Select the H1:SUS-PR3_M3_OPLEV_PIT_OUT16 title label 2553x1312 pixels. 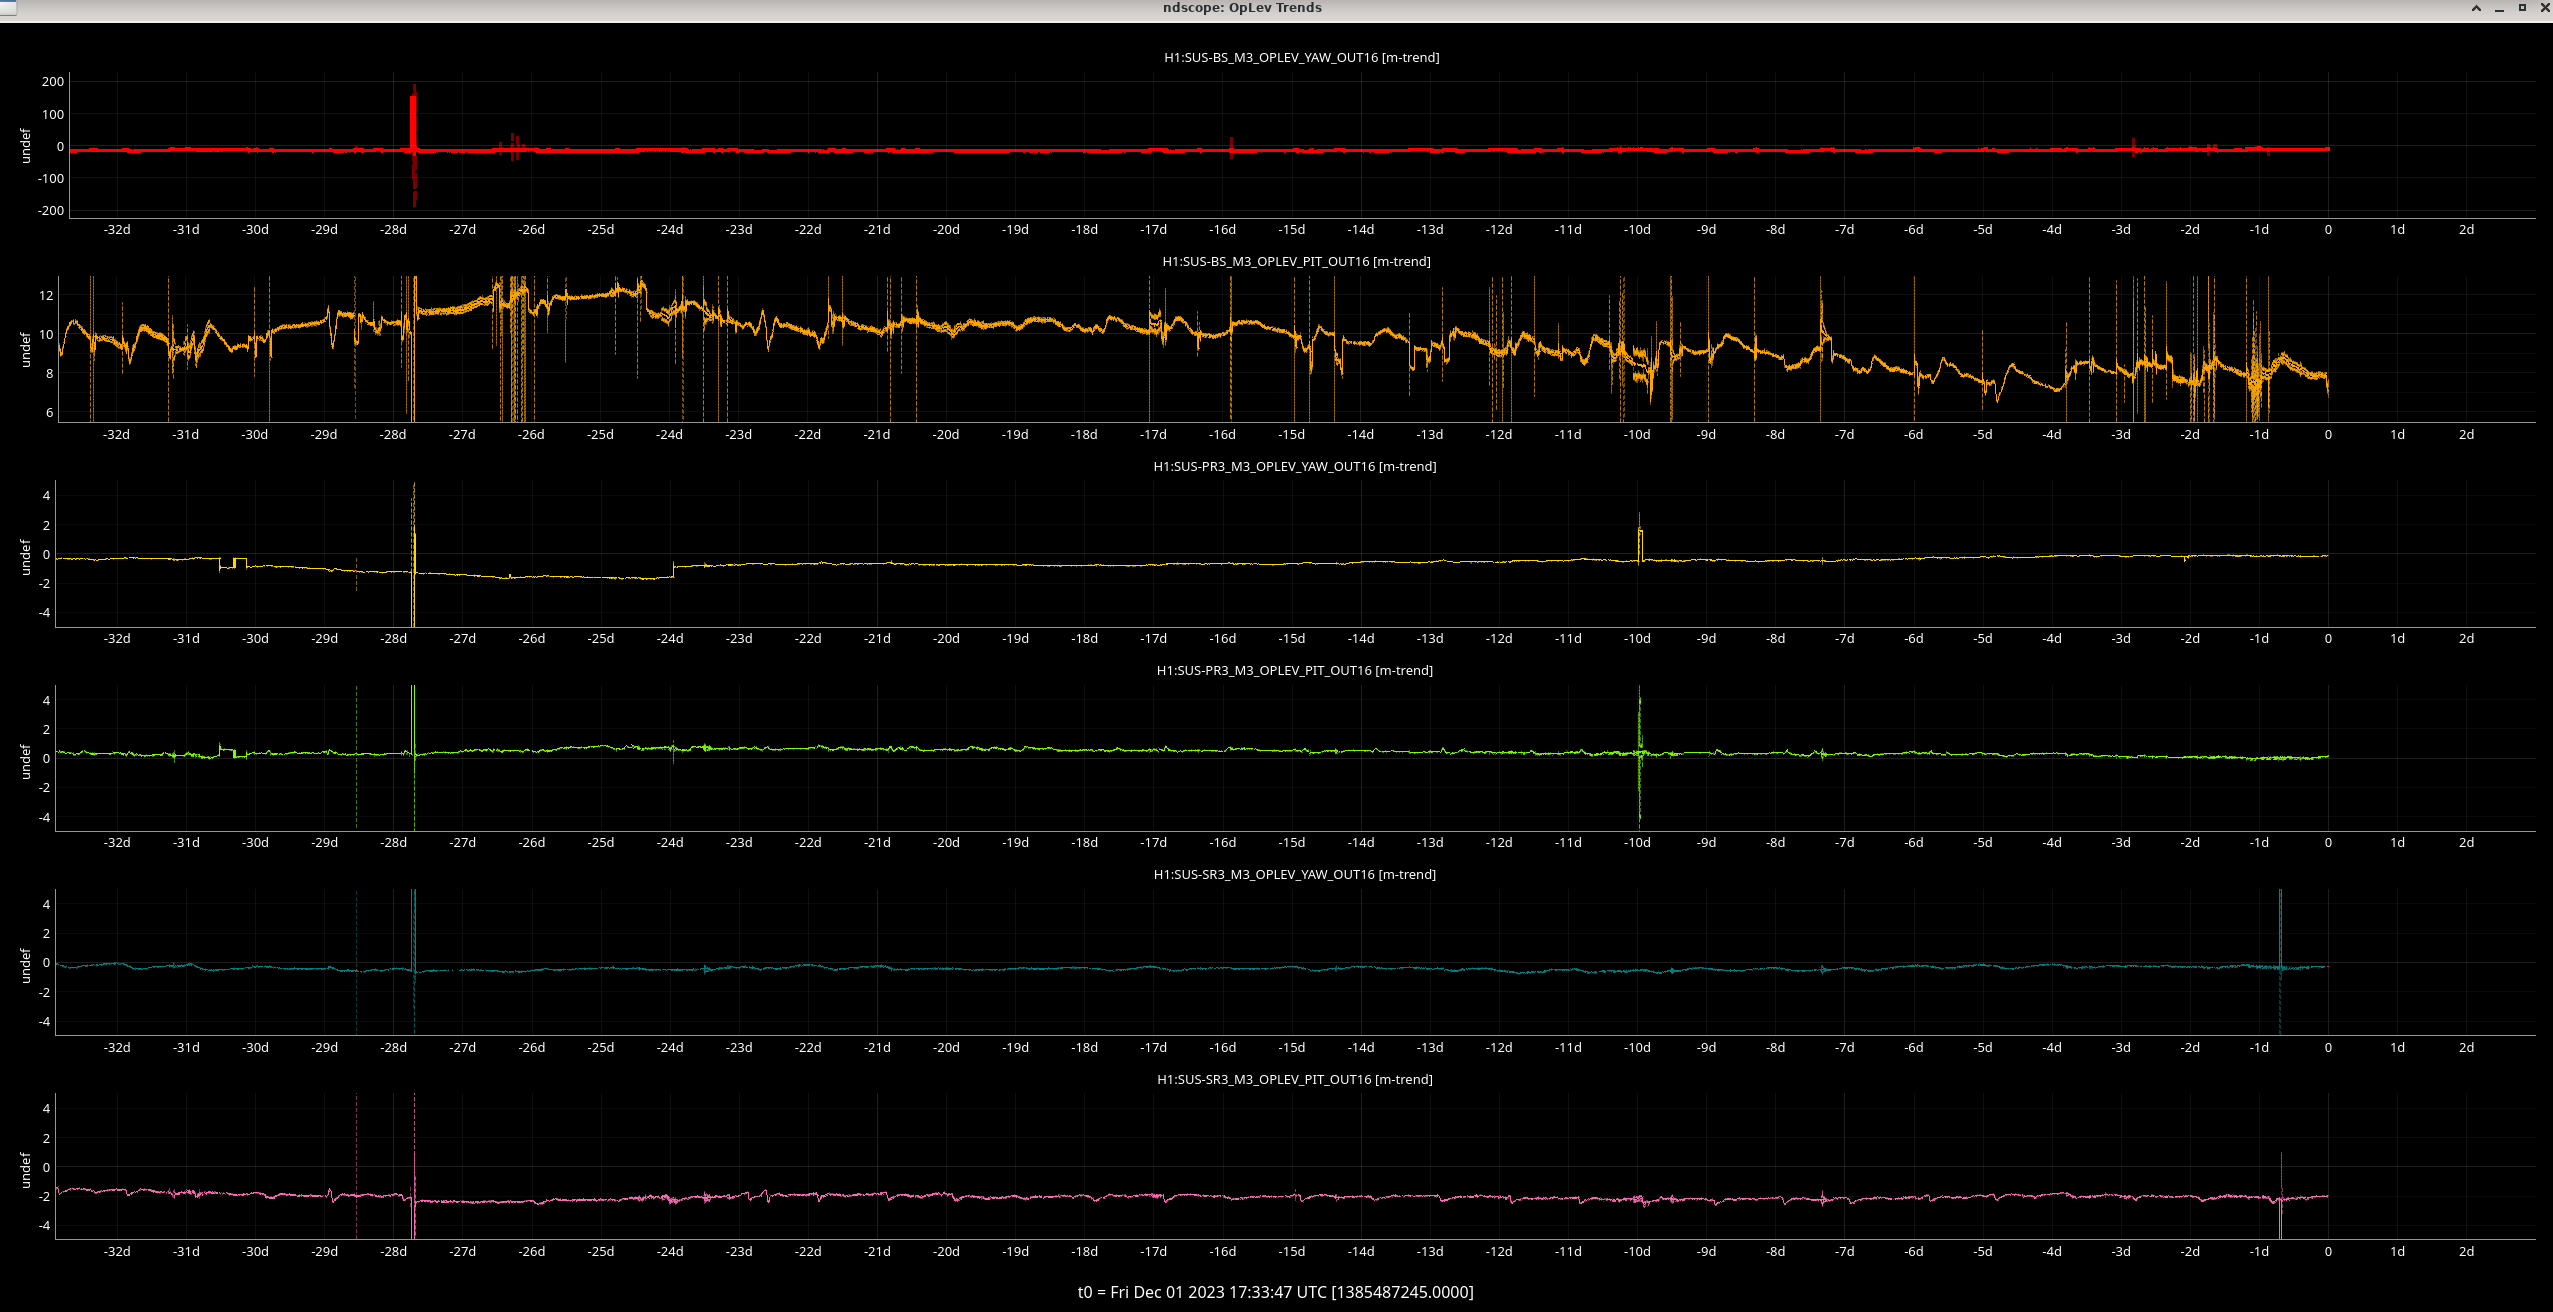[x=1294, y=671]
